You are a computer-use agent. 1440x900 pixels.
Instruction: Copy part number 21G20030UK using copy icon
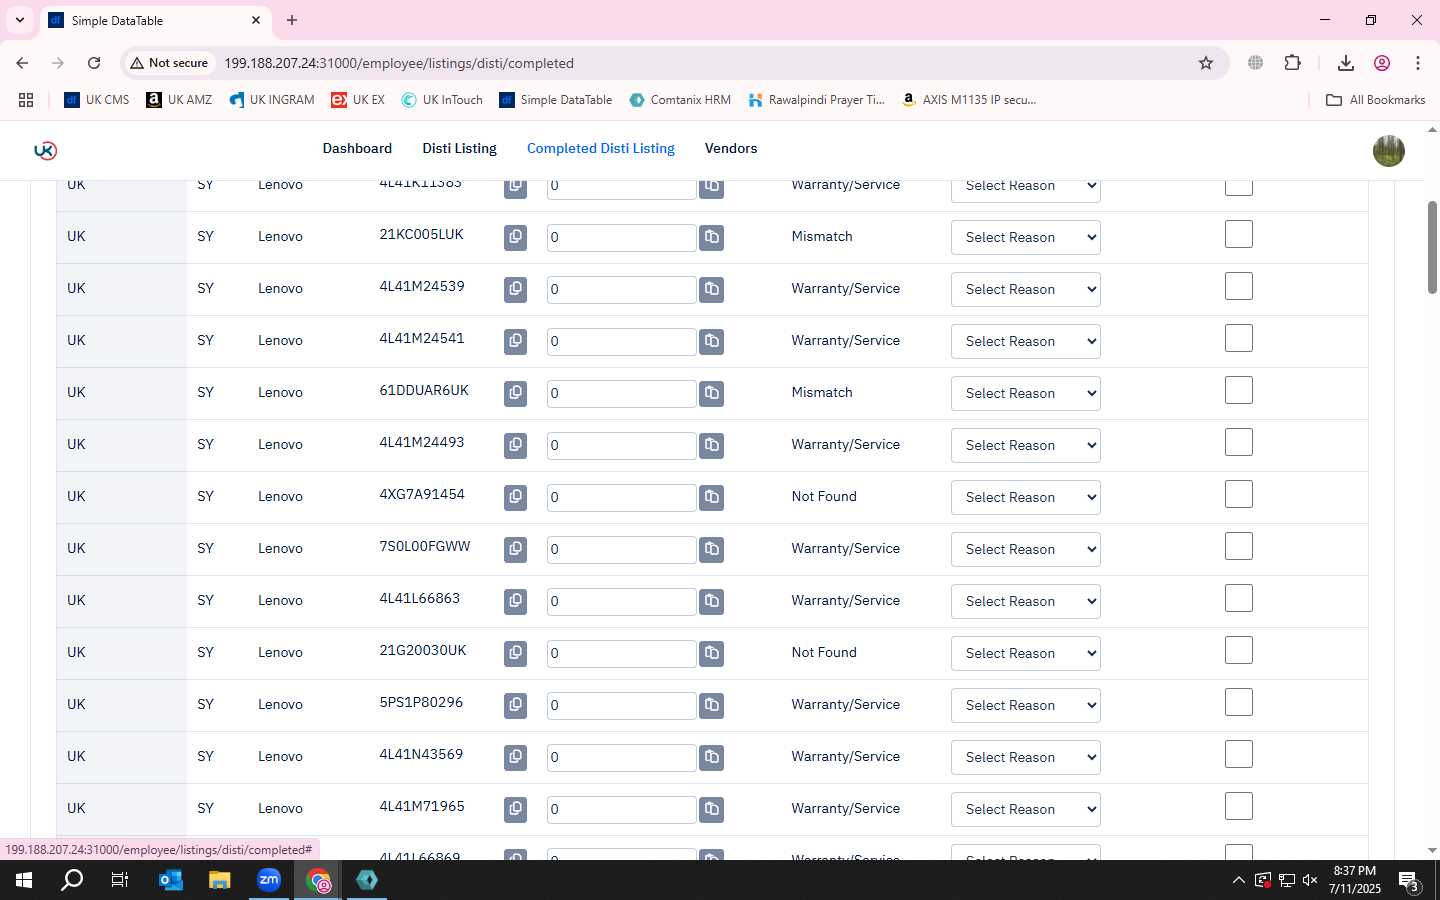(515, 653)
